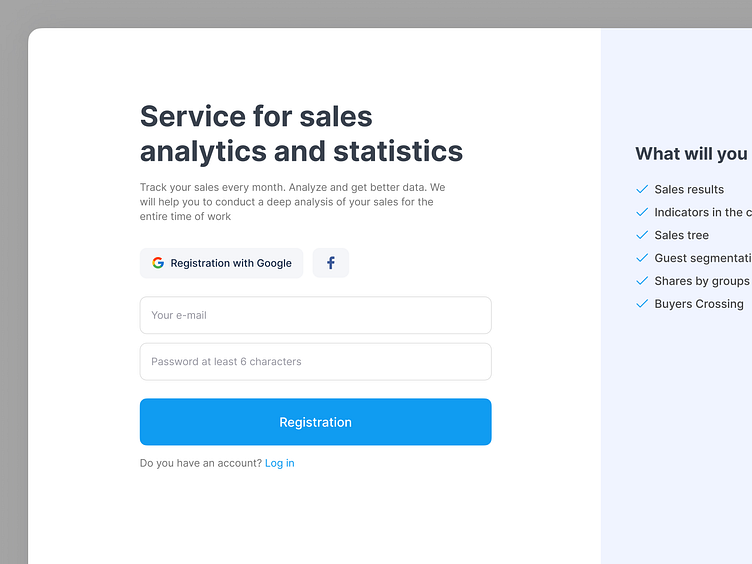Select the Sales tree list item

point(682,235)
